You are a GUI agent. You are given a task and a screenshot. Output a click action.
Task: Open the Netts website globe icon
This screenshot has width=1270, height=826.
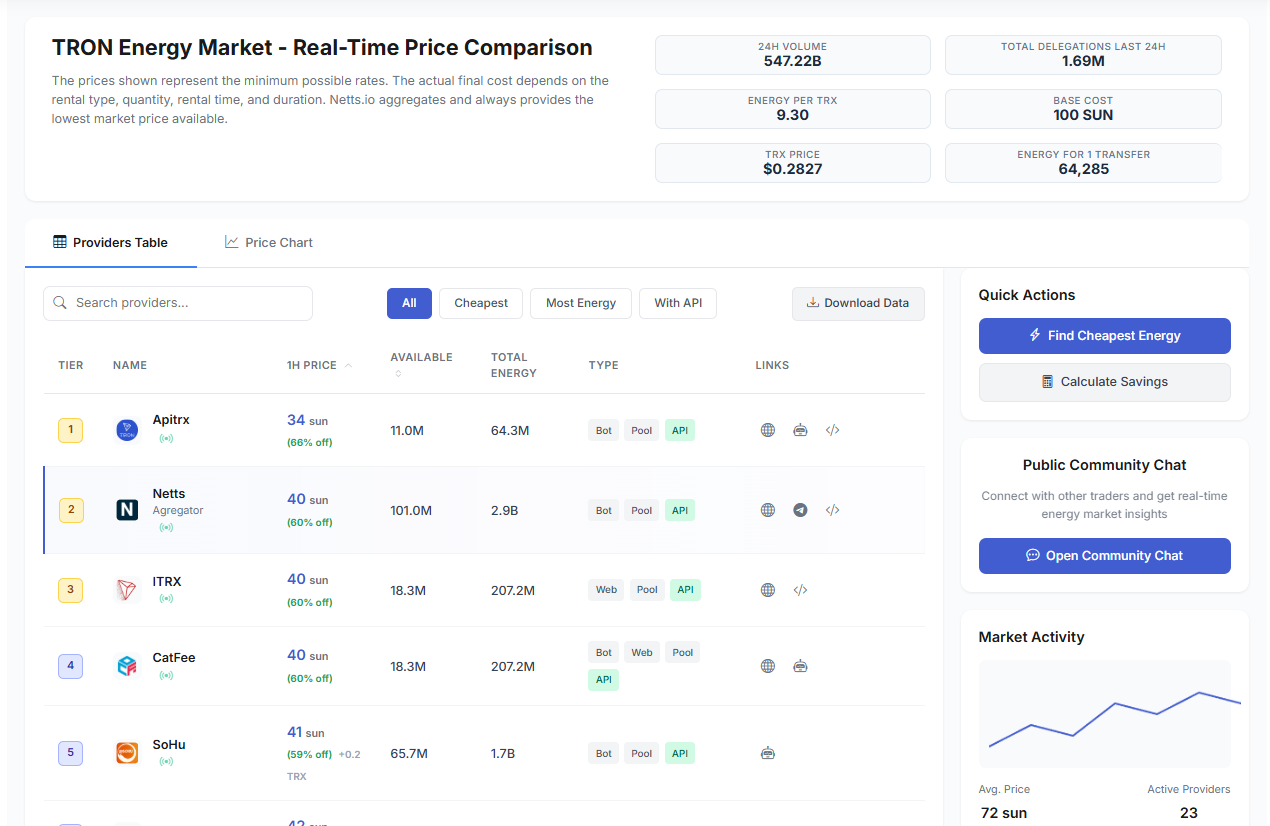click(768, 510)
